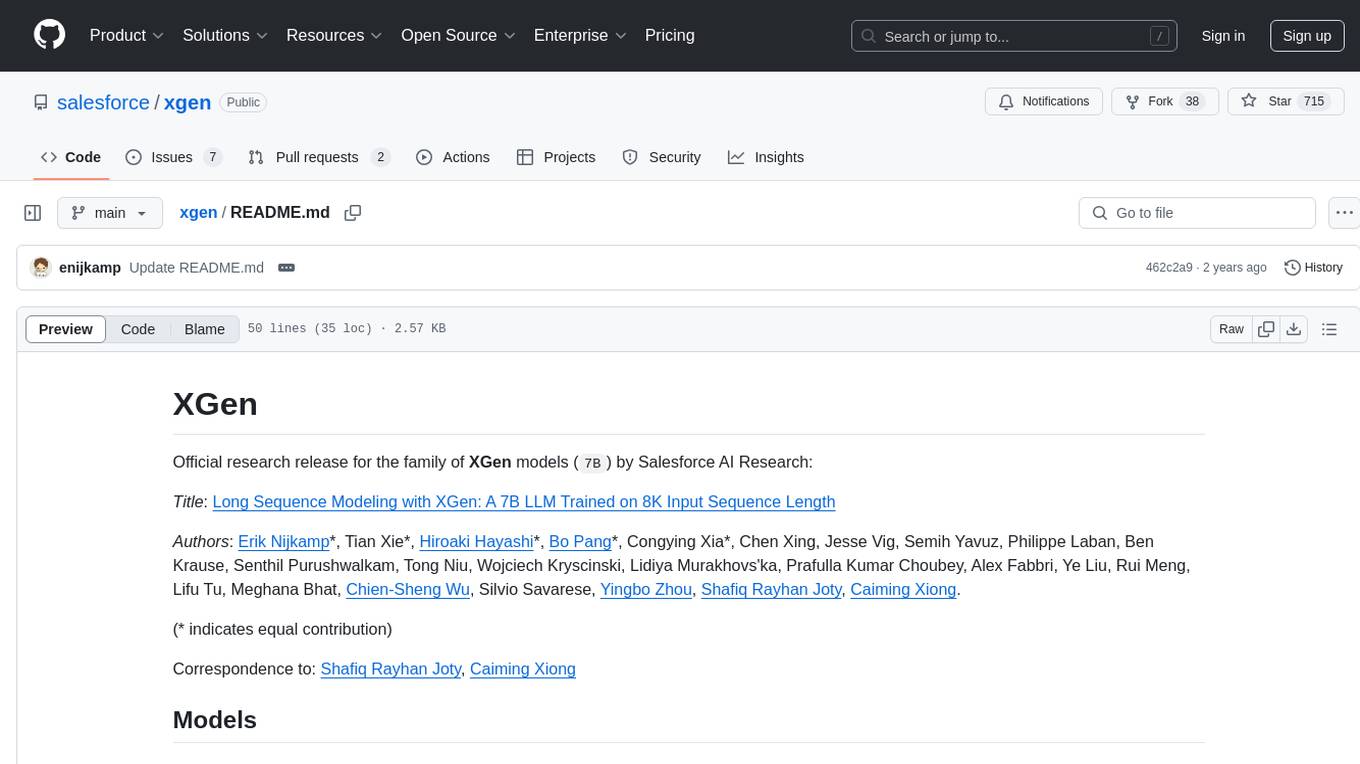The image size is (1360, 764).
Task: Open enijkamp author link
Action: (90, 267)
